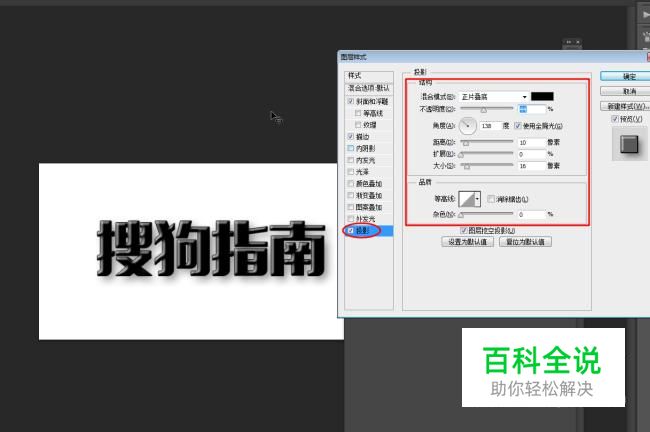The image size is (650, 432).
Task: Enable the 图案叠加 (Pattern Overlay) checkbox
Action: point(351,207)
